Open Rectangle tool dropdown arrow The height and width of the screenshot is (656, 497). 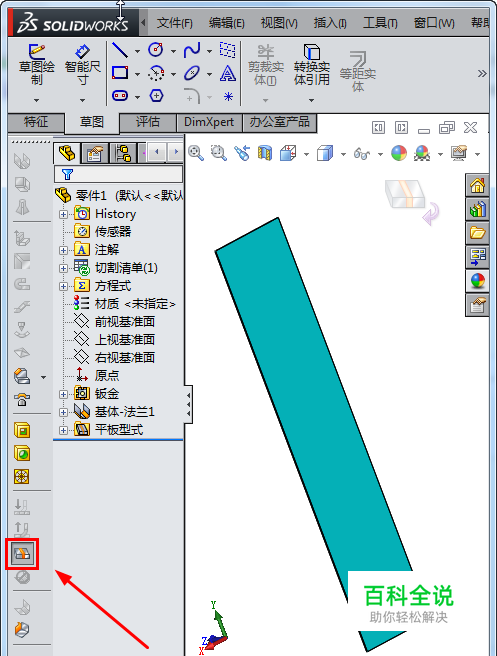pos(137,74)
